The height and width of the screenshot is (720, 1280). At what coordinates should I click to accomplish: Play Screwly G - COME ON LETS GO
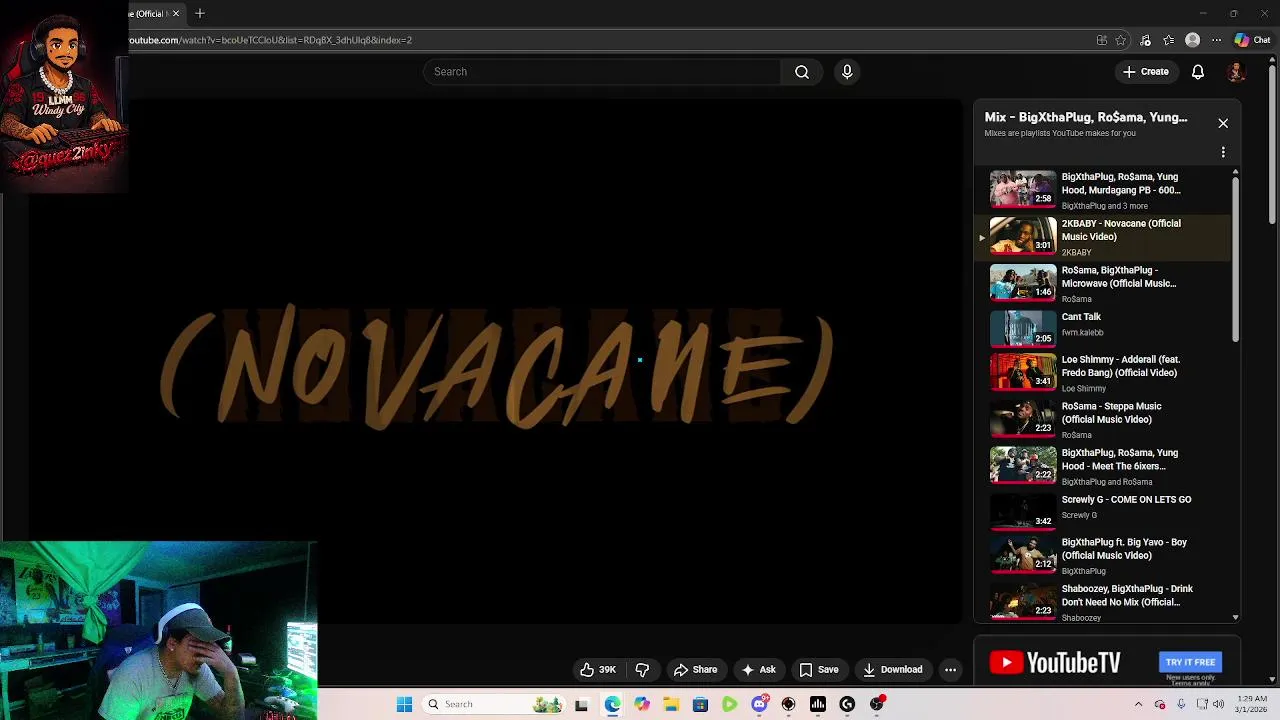tap(1104, 509)
